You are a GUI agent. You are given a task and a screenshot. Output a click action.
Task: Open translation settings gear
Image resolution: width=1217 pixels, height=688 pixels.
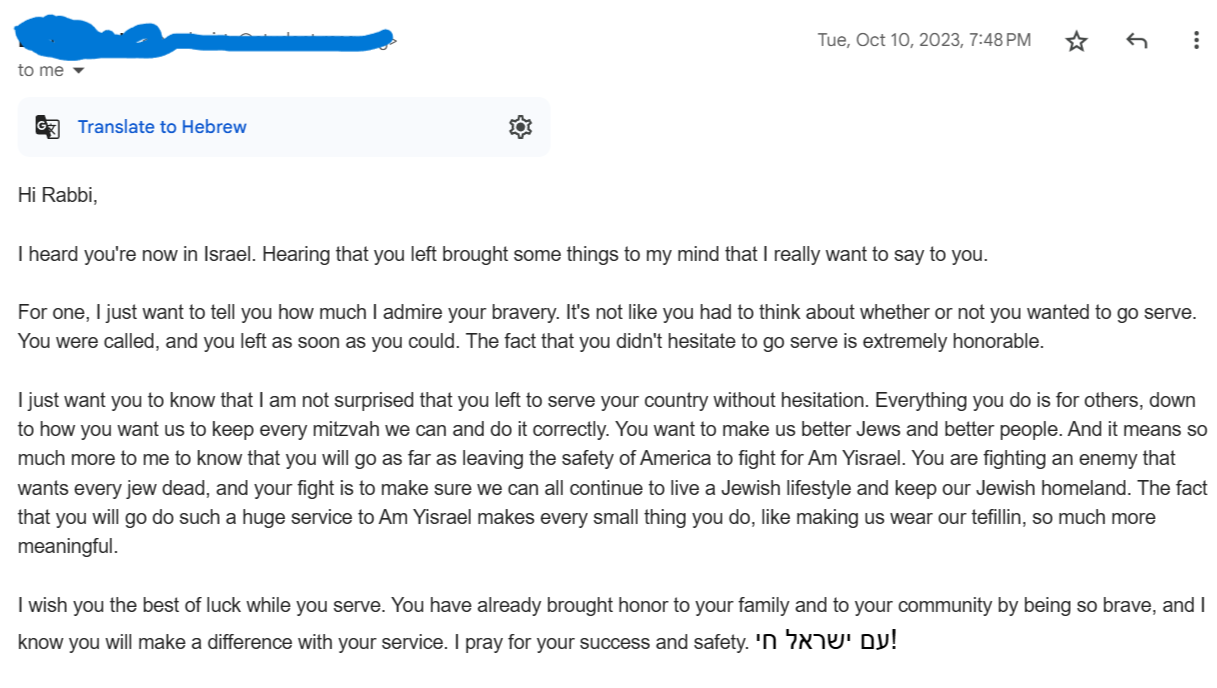pos(520,127)
